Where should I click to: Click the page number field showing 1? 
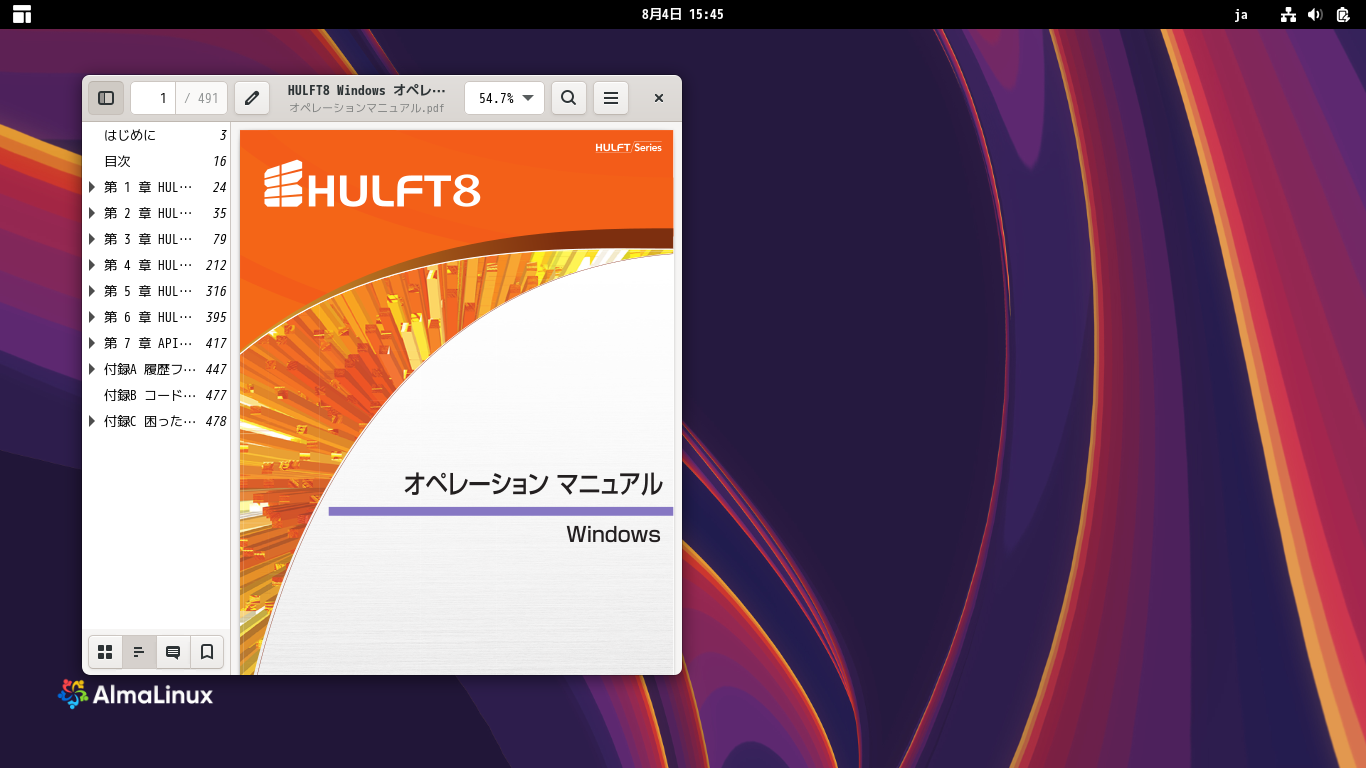coord(153,98)
